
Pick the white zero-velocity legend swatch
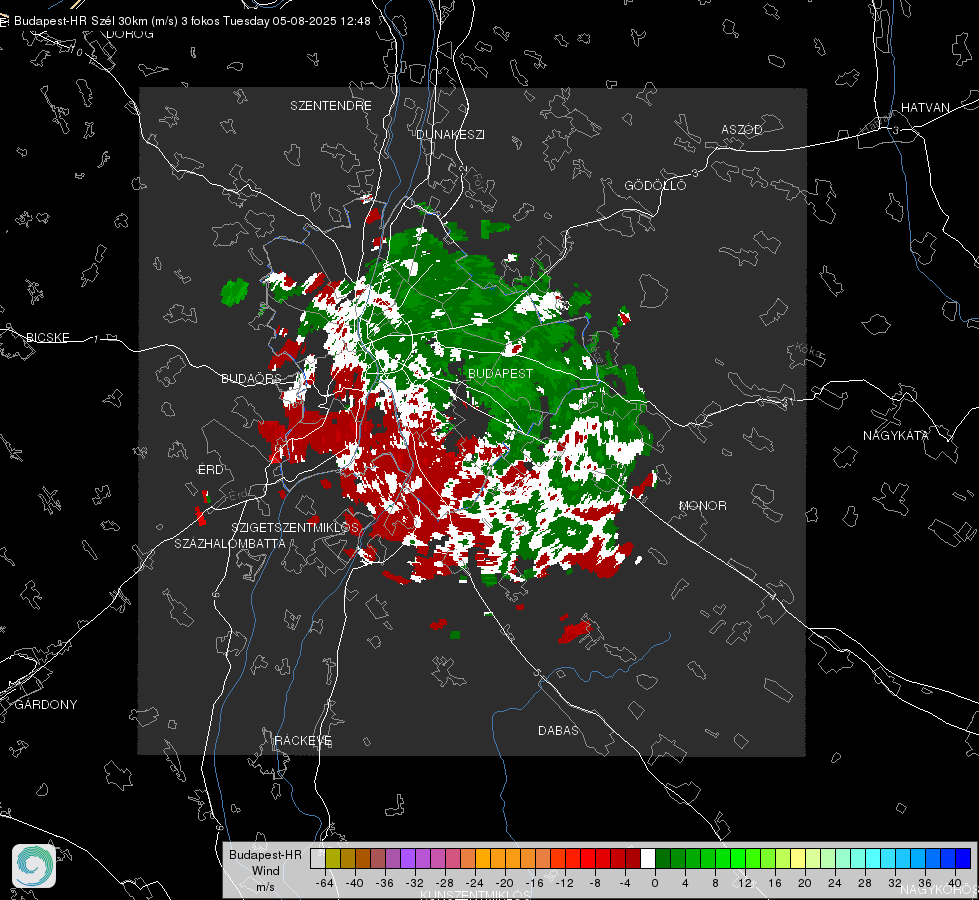pos(648,859)
